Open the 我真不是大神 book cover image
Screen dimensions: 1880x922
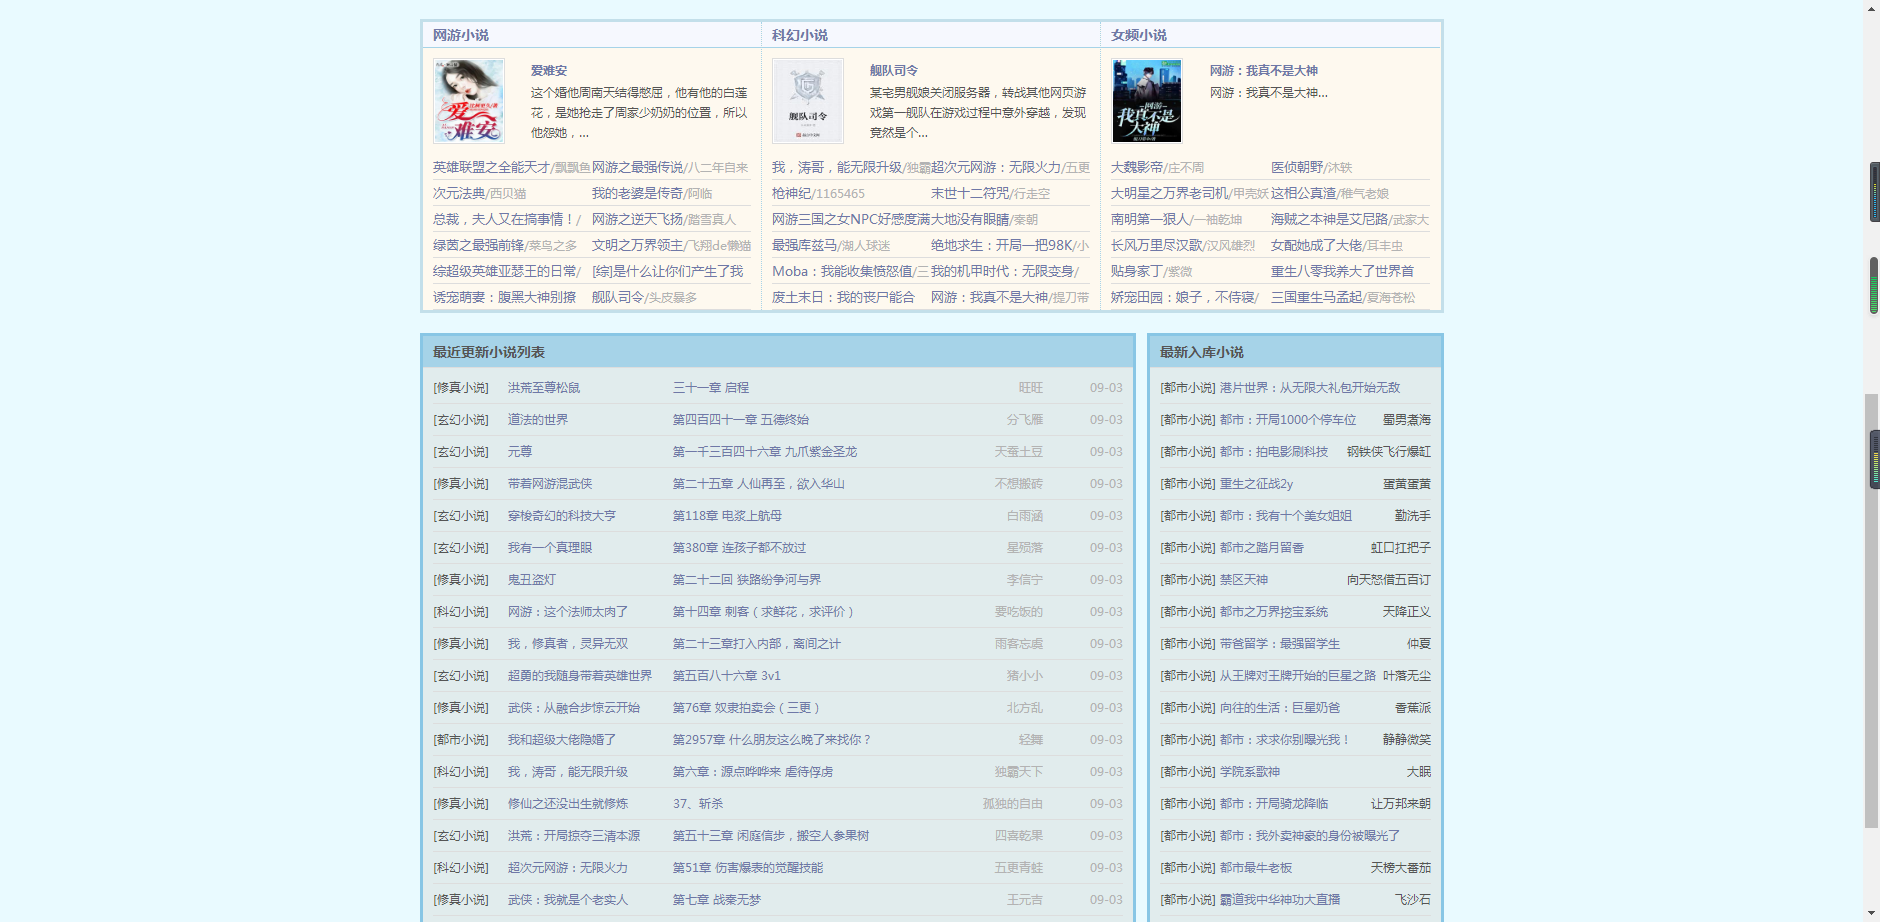click(x=1147, y=100)
